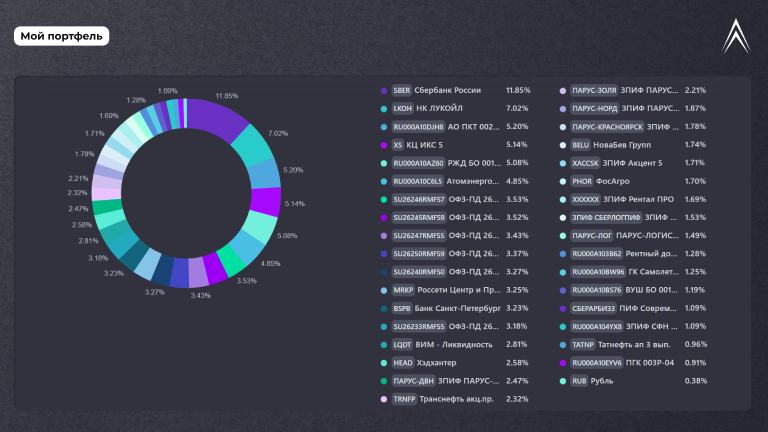Click the ПАРУС-КРАСНОЯРСК ticker badge
The height and width of the screenshot is (432, 768).
click(607, 127)
